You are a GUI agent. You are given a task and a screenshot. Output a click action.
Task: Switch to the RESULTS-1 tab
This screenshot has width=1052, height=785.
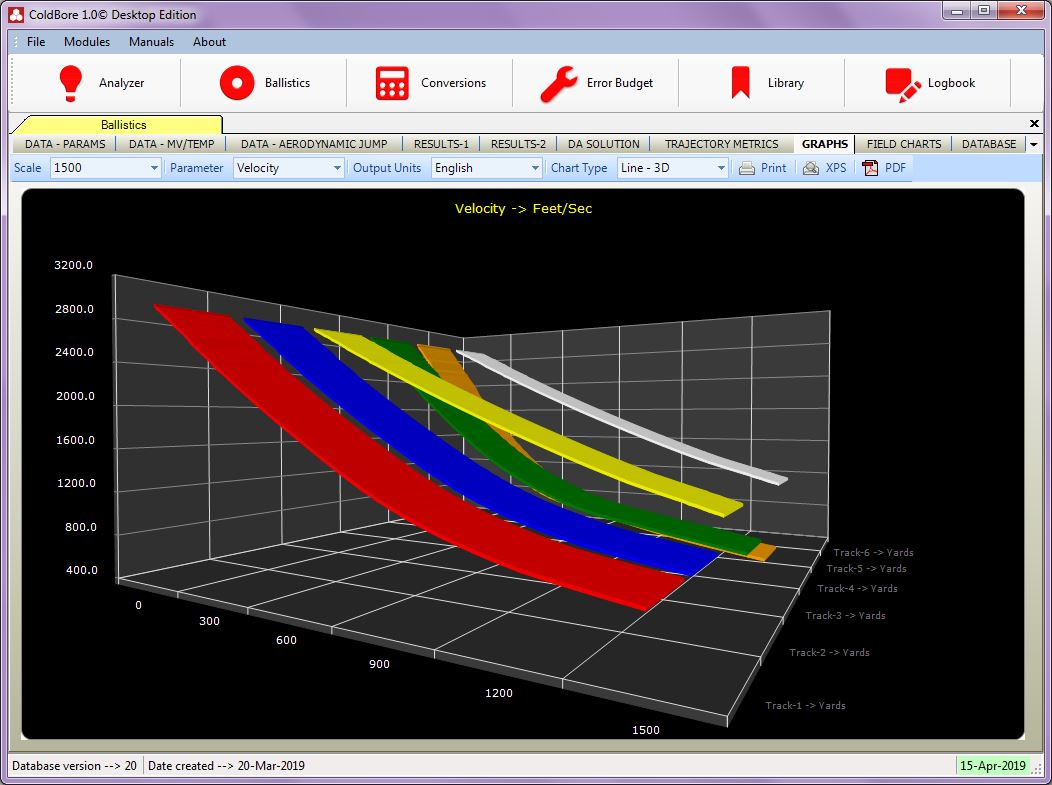[x=441, y=144]
